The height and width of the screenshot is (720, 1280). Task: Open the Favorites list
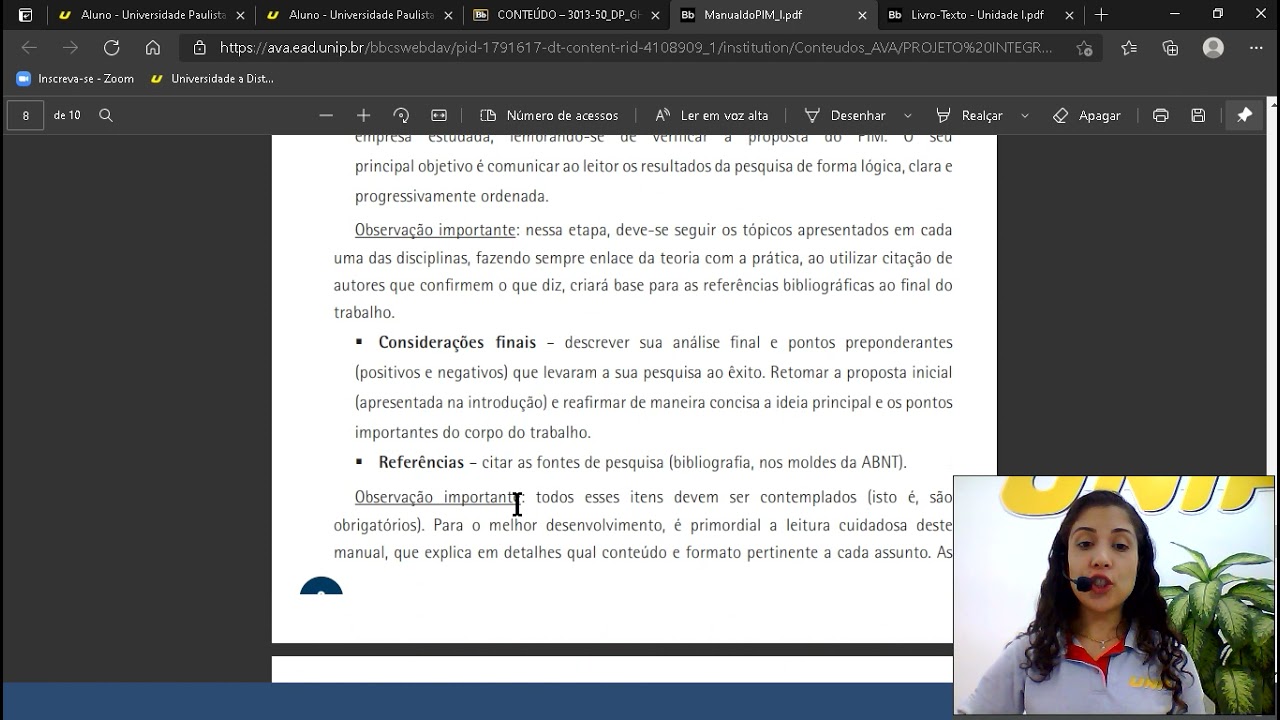[1129, 48]
